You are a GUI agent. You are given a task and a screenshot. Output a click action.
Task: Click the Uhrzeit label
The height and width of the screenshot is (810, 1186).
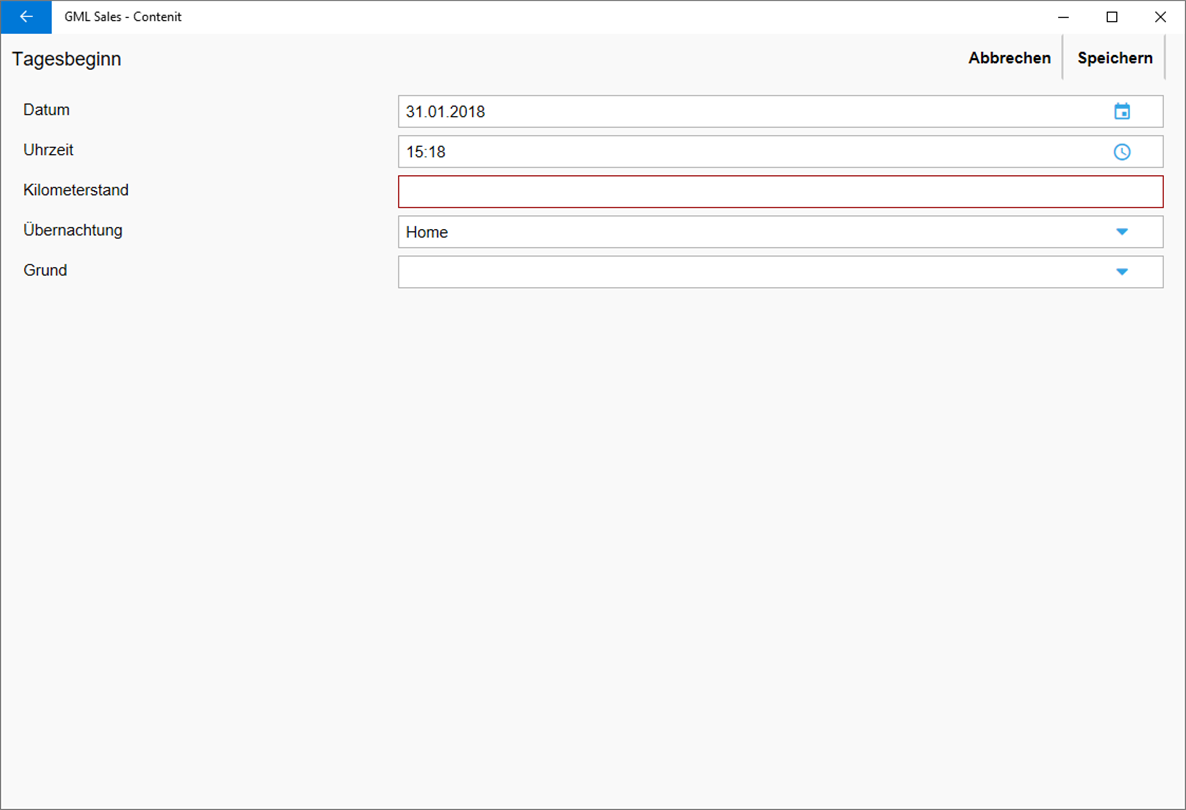tap(48, 150)
